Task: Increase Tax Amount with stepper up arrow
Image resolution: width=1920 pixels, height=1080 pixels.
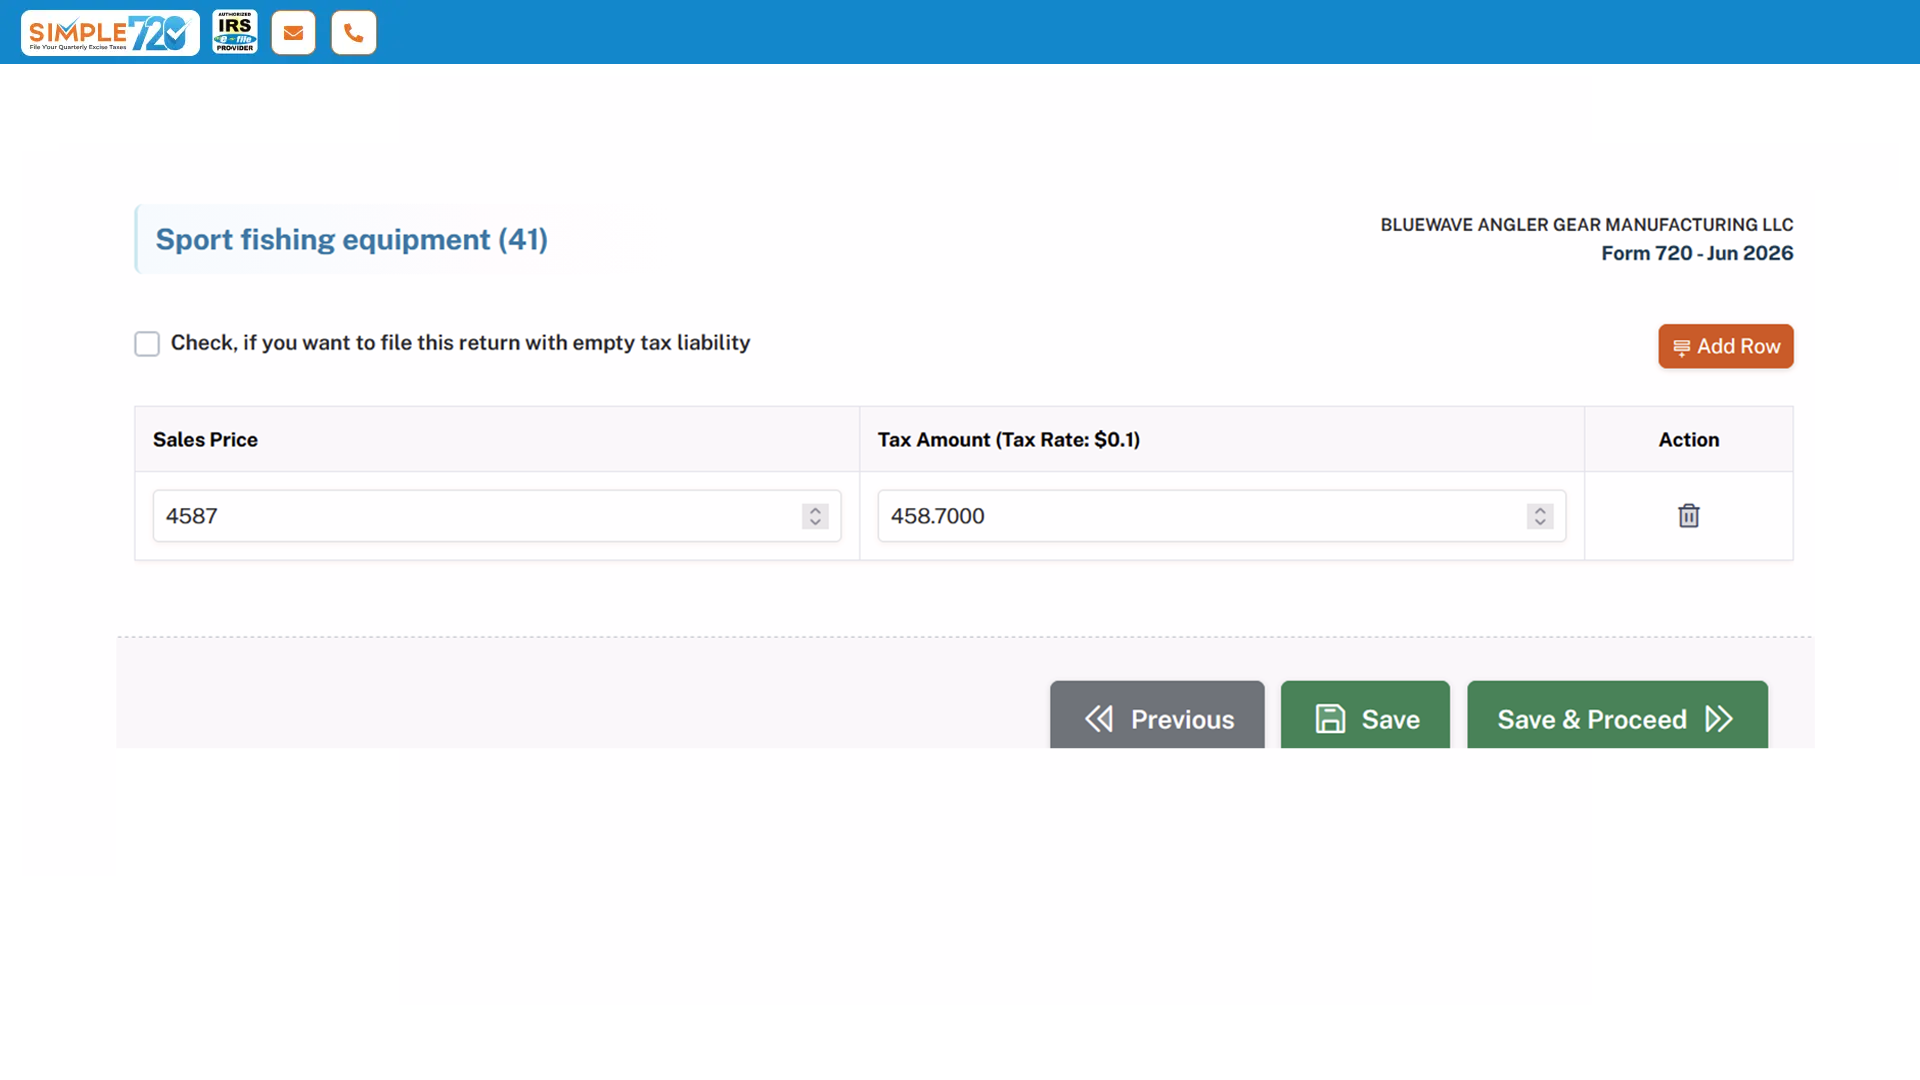Action: pos(1540,510)
